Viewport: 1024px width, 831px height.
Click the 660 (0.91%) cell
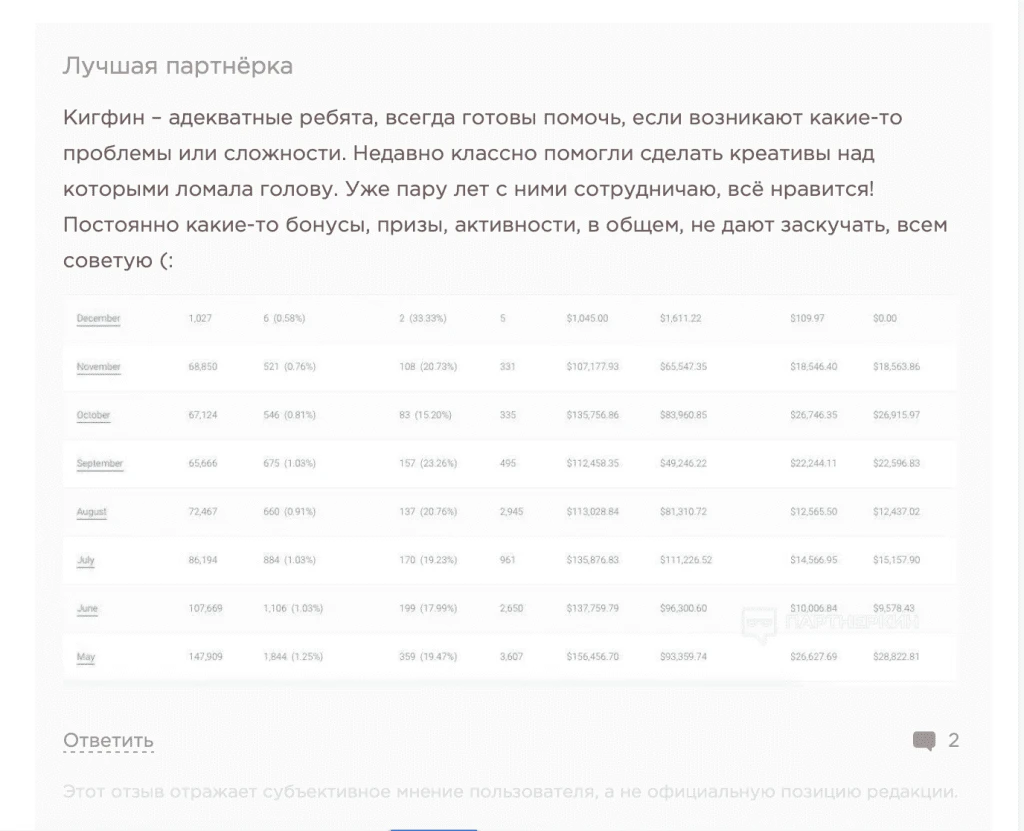click(x=289, y=512)
